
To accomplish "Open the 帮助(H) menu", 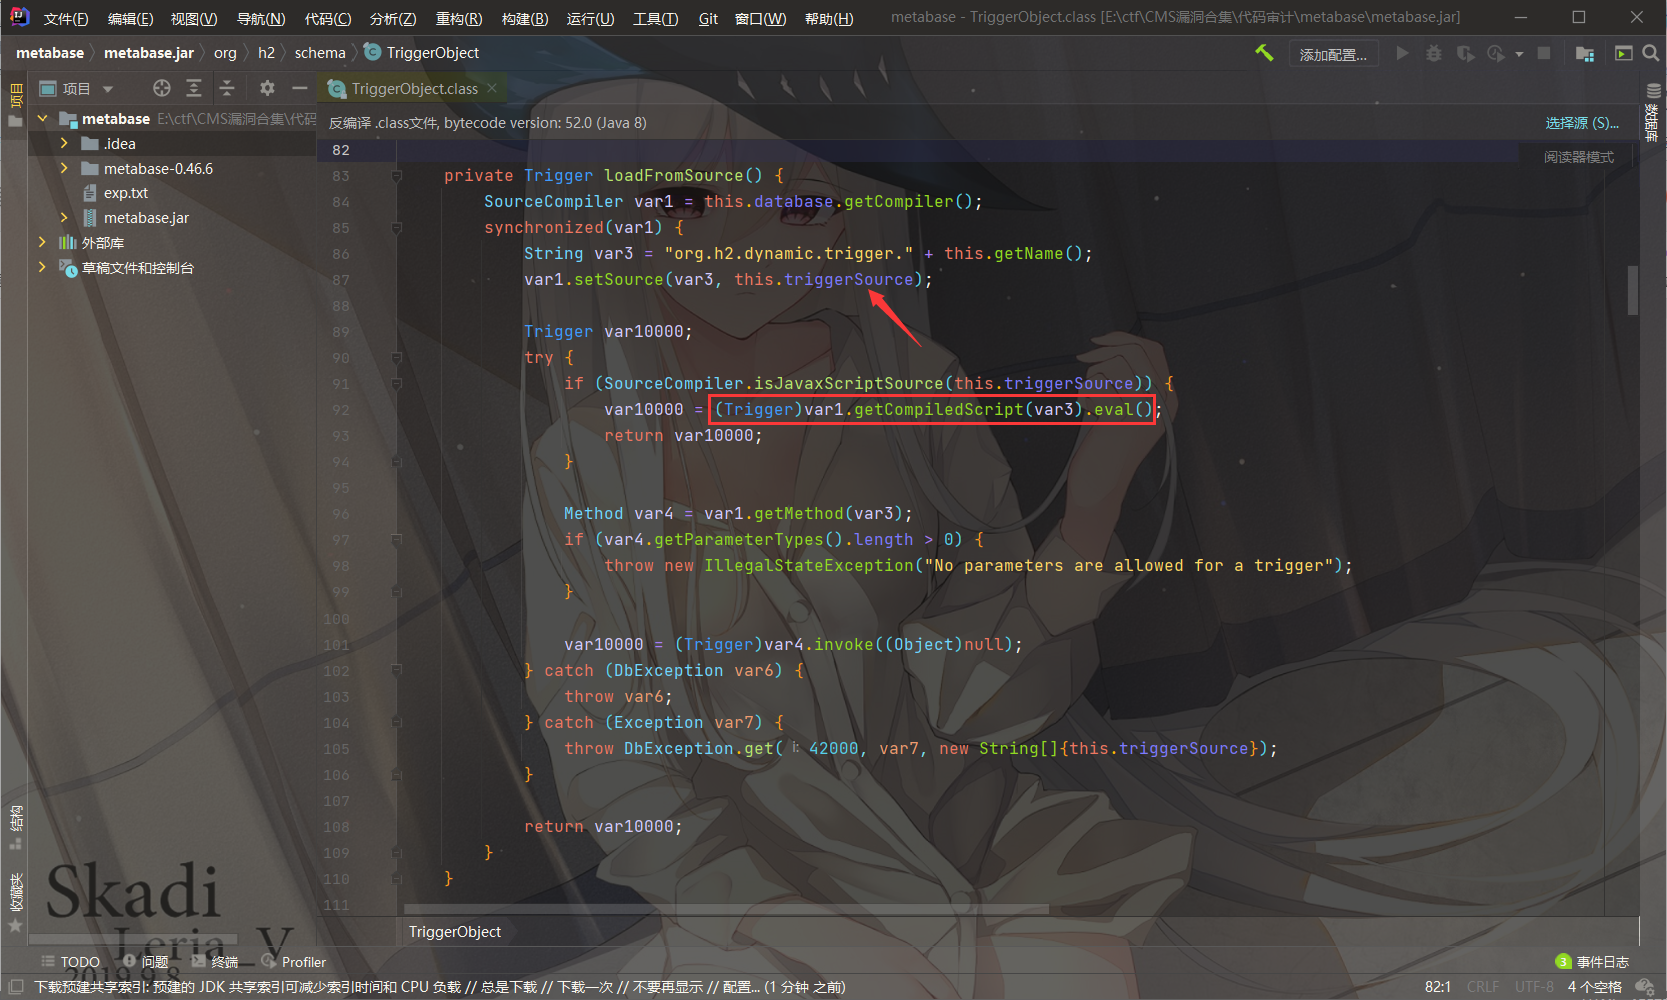I will (829, 18).
